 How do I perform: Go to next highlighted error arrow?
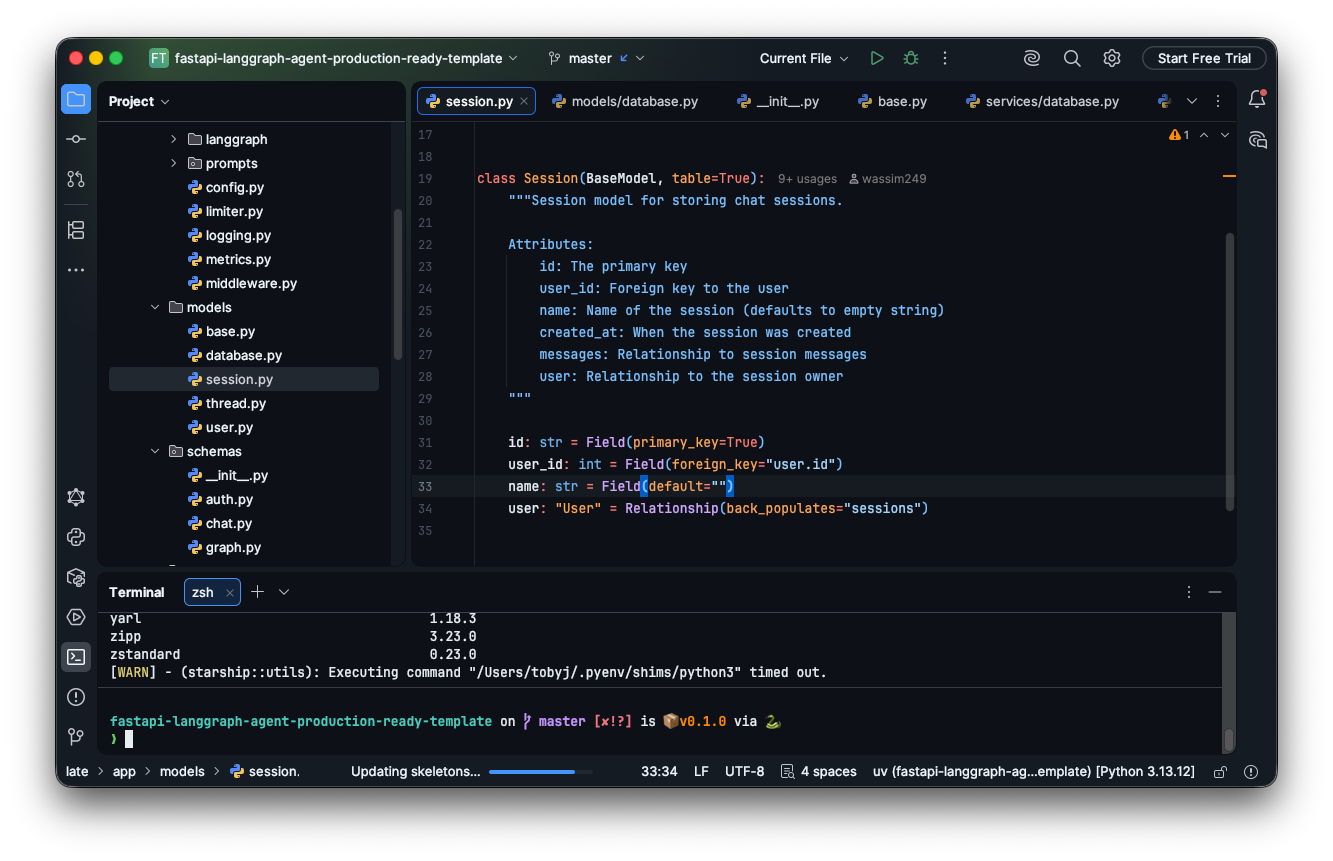coord(1225,135)
